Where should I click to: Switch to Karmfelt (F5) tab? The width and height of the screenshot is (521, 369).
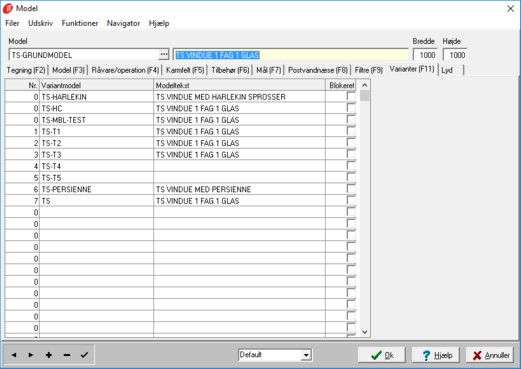click(x=185, y=70)
